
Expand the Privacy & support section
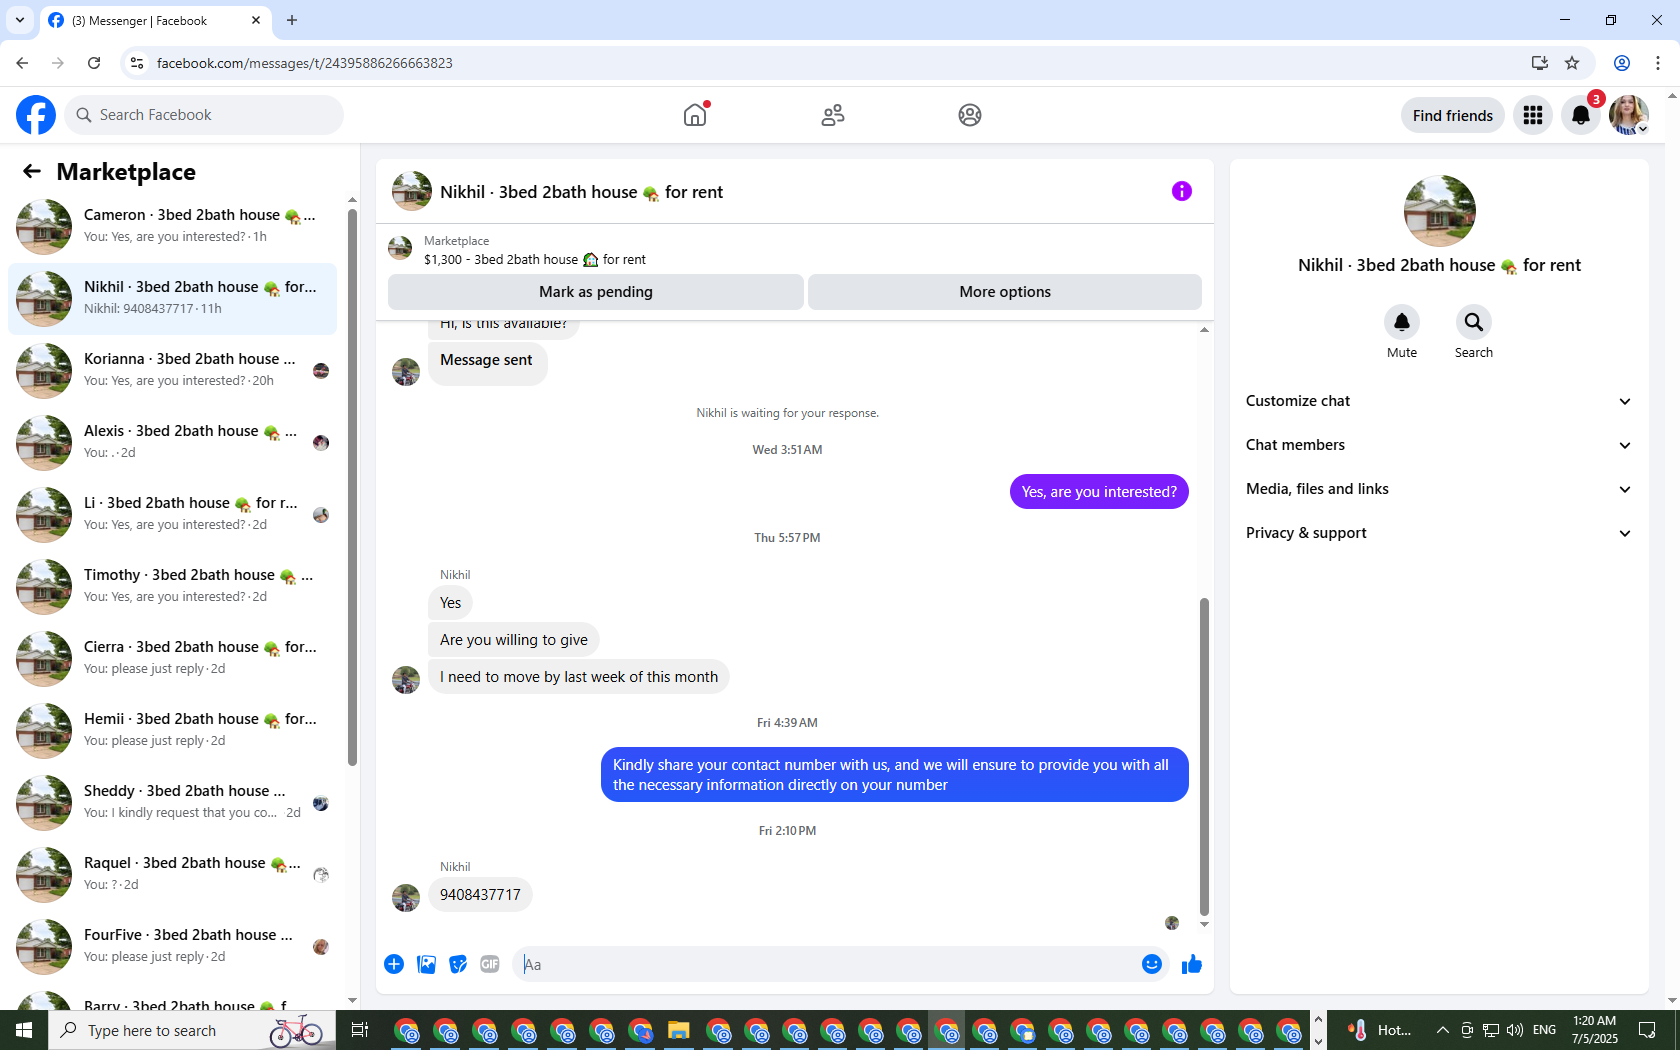coord(1439,533)
